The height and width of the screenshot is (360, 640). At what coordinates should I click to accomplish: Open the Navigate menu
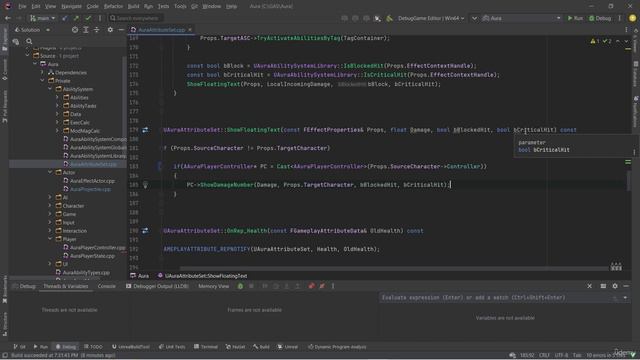tap(71, 6)
